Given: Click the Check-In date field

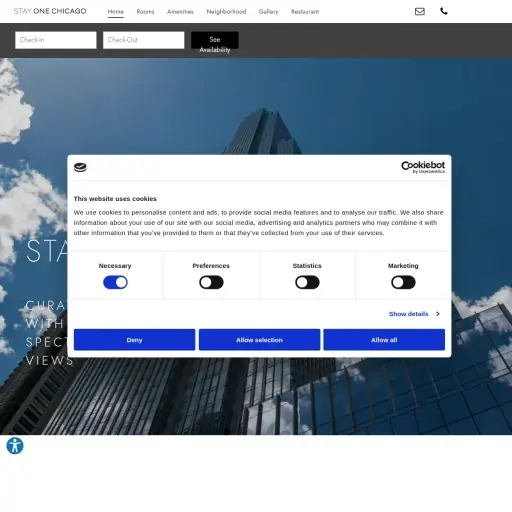Looking at the screenshot, I should (x=56, y=40).
